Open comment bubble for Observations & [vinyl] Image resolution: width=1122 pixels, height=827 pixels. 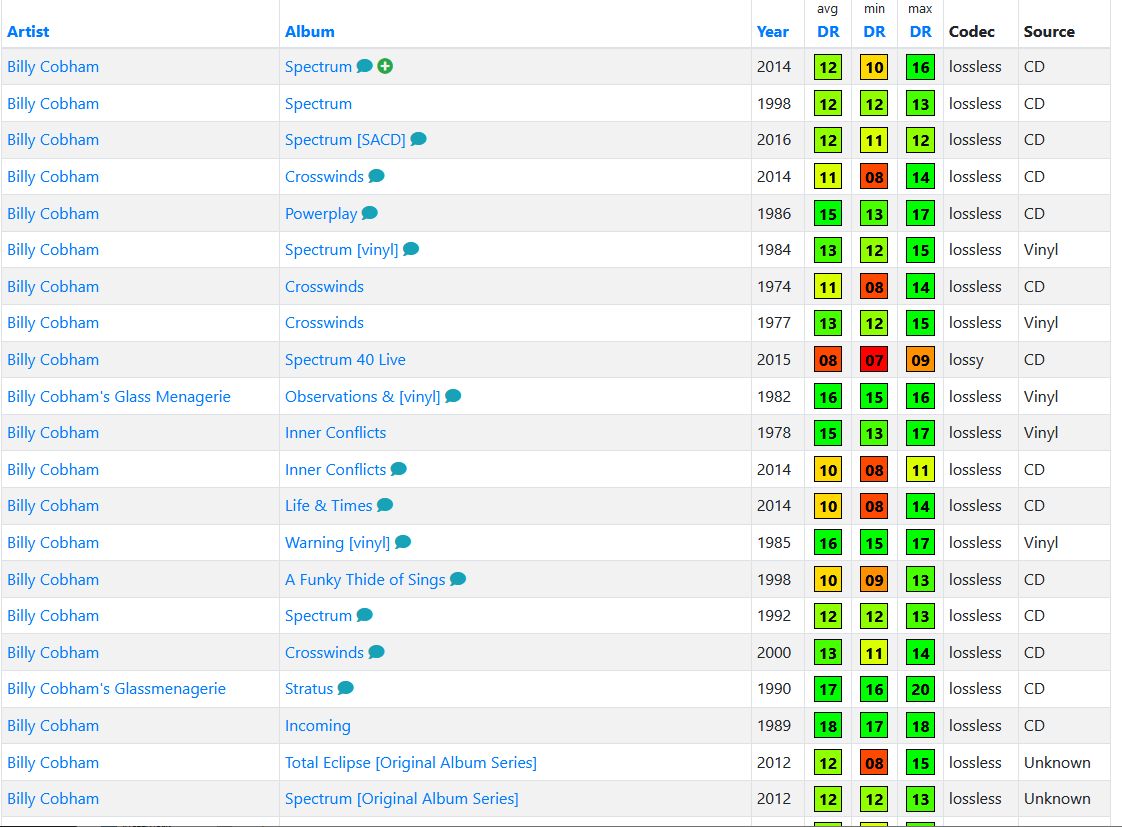tap(453, 396)
